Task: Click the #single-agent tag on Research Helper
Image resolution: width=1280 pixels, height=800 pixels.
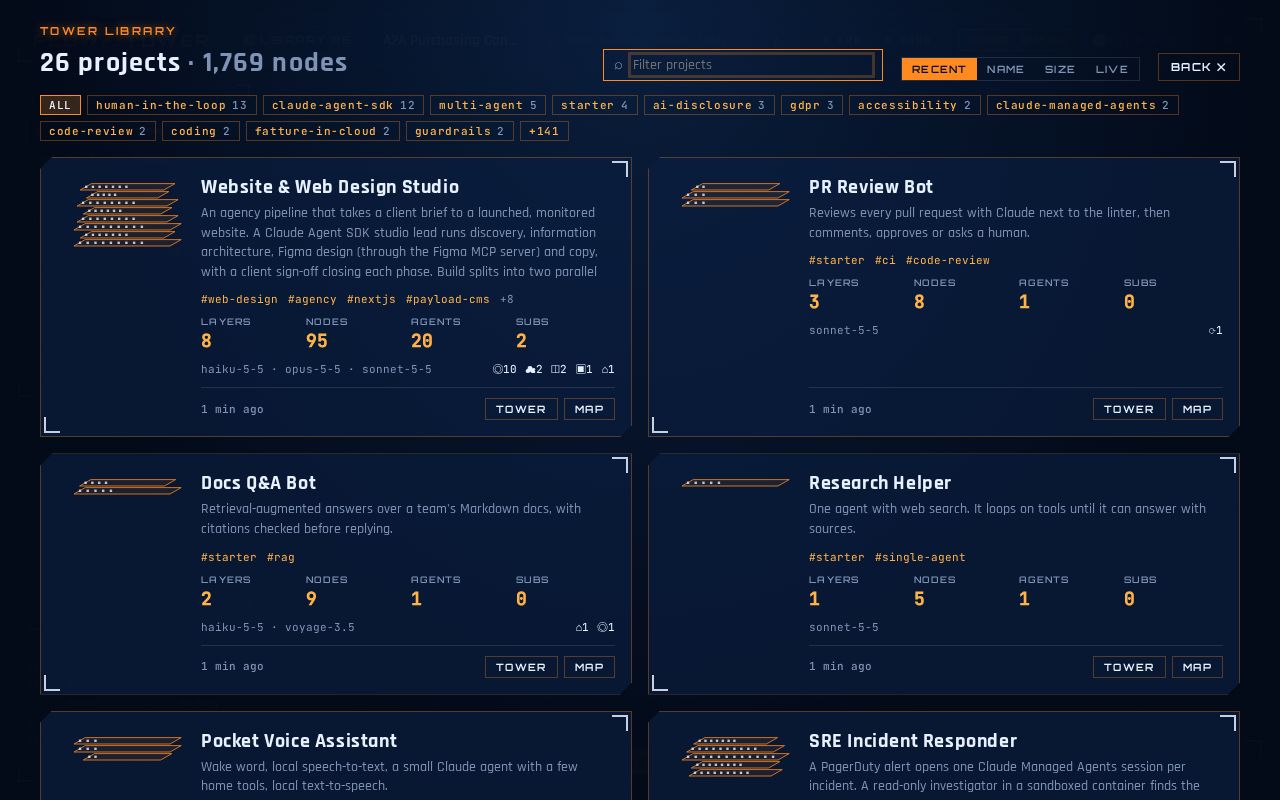Action: click(x=920, y=557)
